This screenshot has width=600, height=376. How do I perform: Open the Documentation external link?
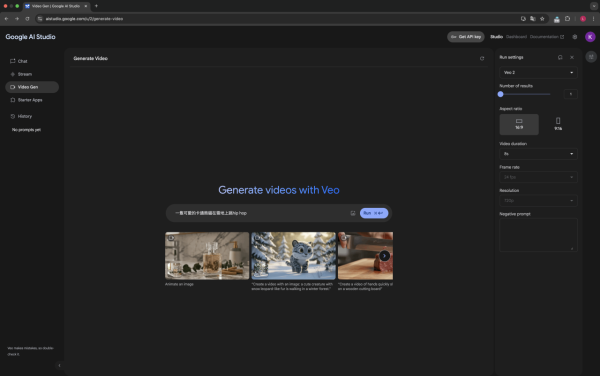coord(547,37)
